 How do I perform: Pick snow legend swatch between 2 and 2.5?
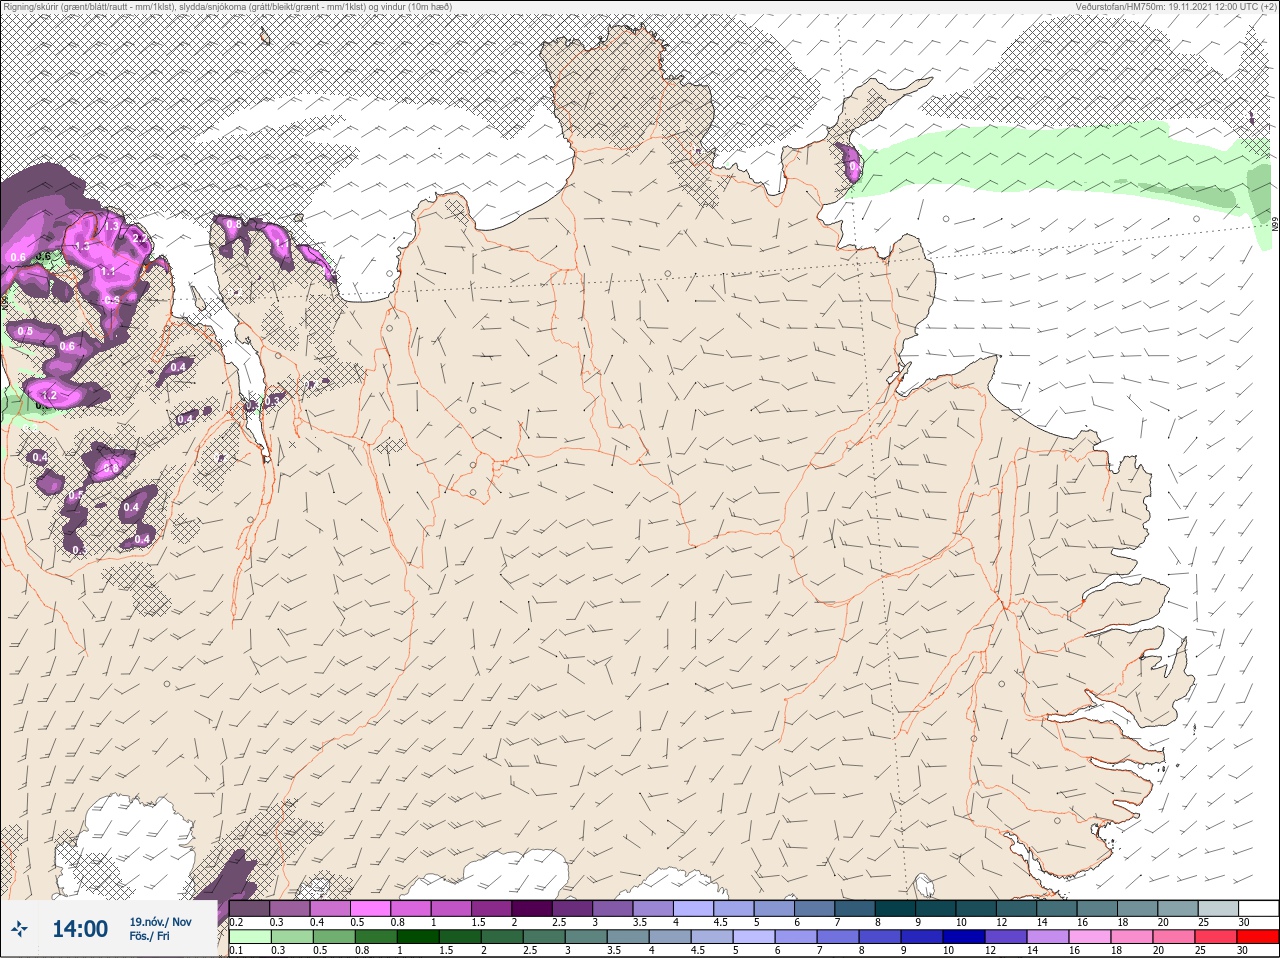click(x=534, y=908)
